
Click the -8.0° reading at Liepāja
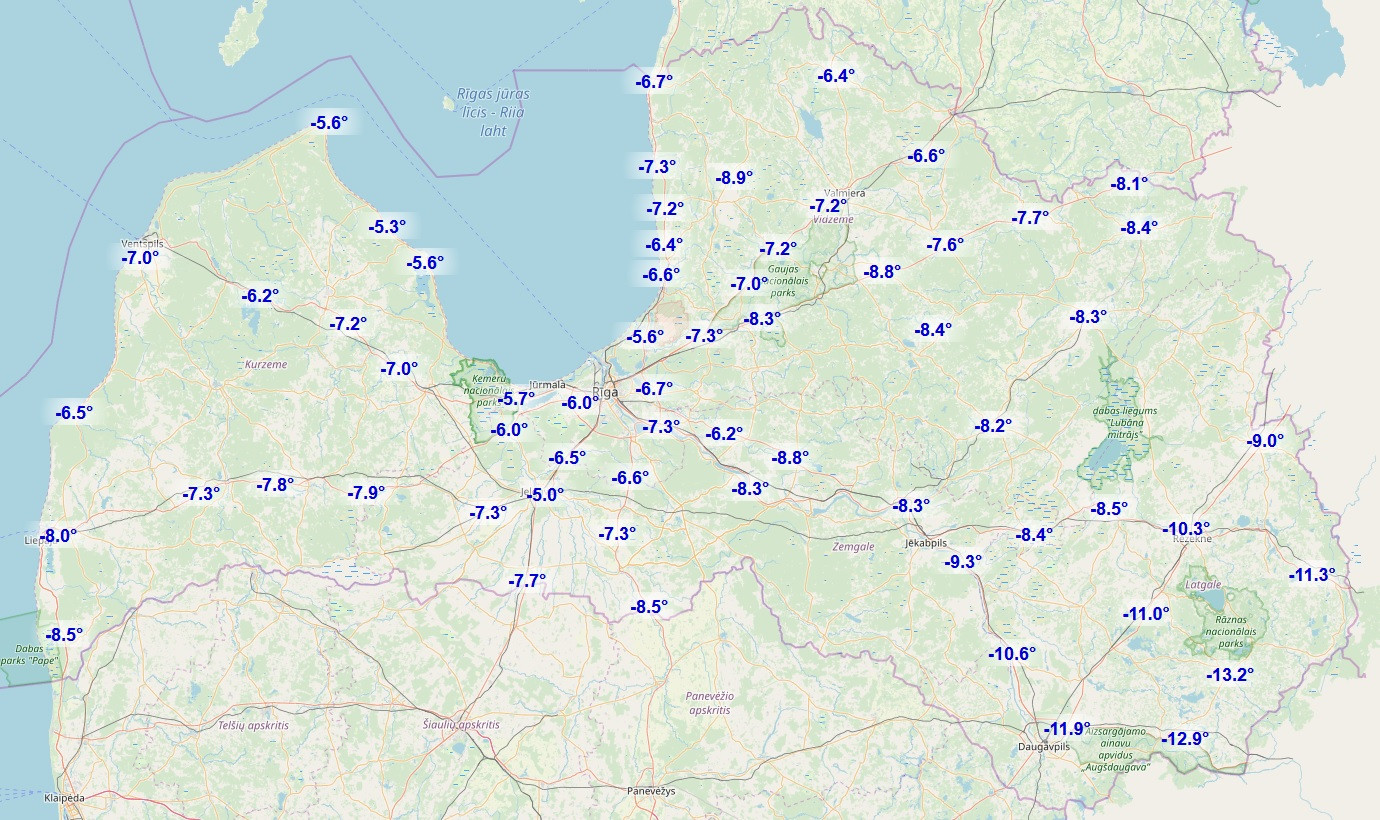click(x=58, y=536)
